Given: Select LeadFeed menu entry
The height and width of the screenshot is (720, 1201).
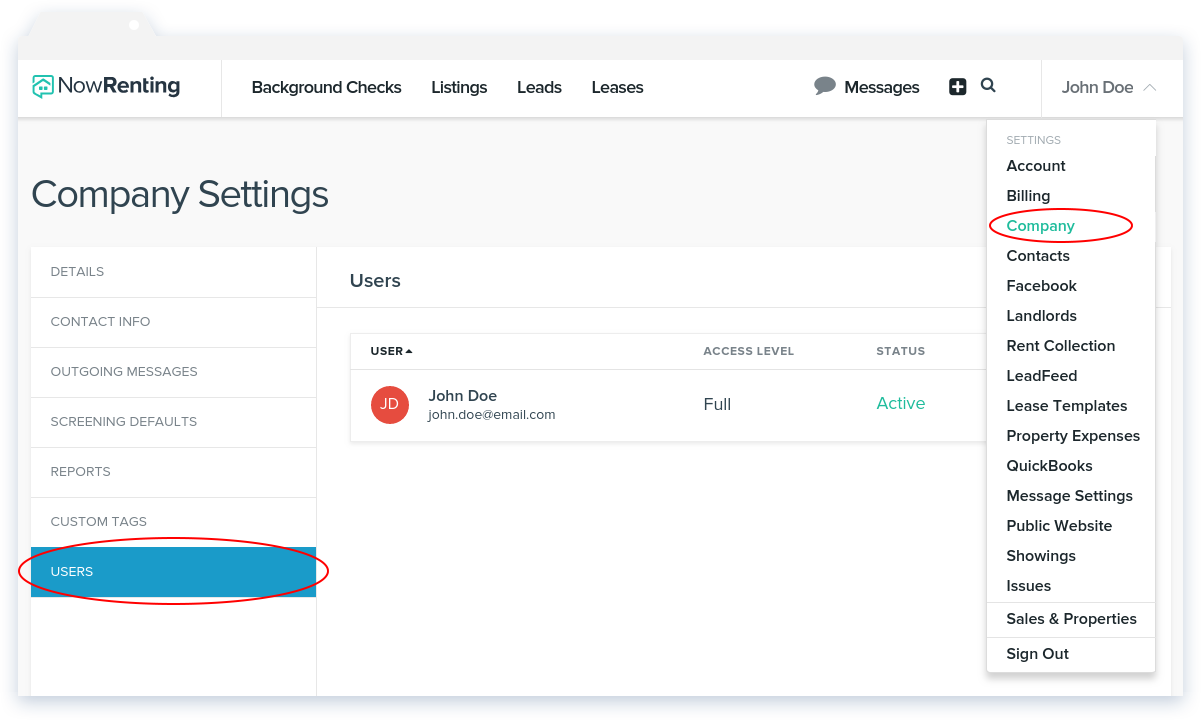Looking at the screenshot, I should click(x=1041, y=376).
